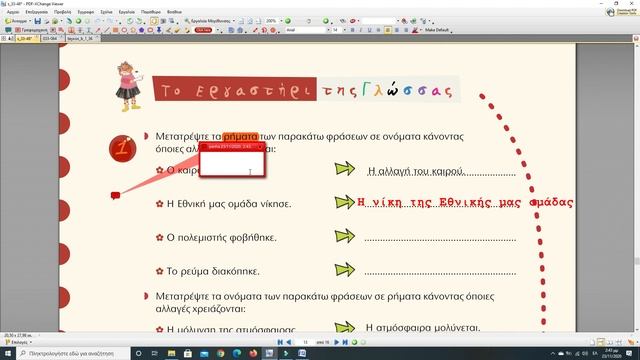This screenshot has height=360, width=640.
Task: Select the arrow annotation tool
Action: click(x=98, y=30)
